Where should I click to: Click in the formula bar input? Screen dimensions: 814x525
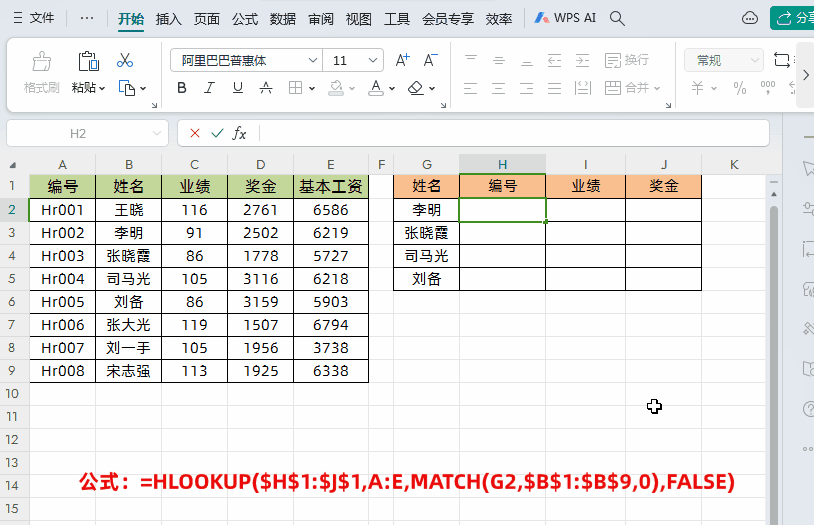point(513,133)
